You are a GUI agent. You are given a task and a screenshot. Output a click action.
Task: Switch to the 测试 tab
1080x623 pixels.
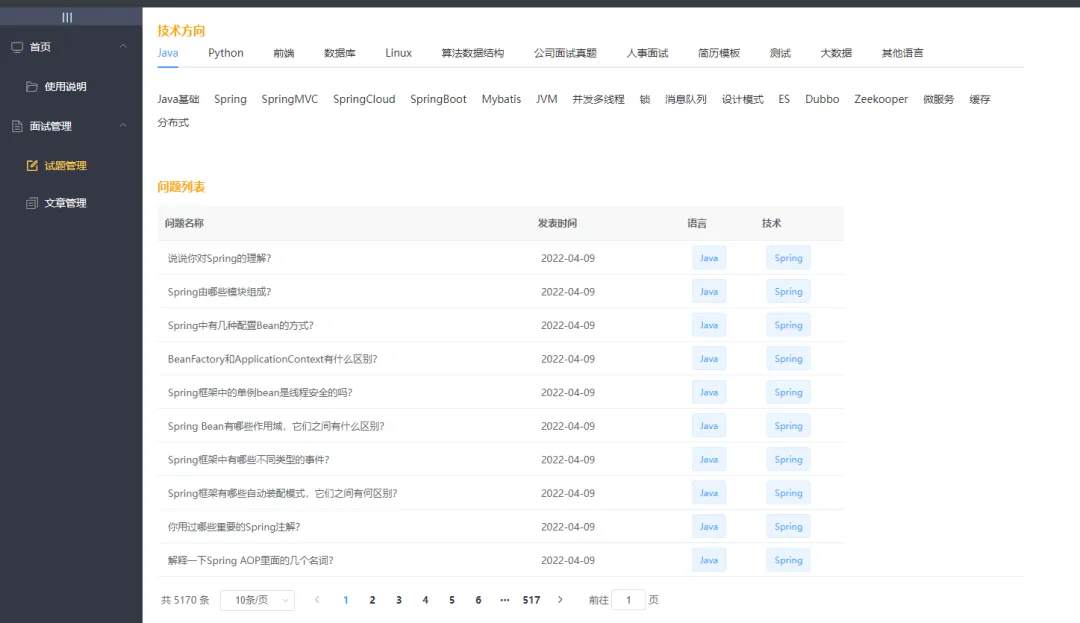(x=780, y=53)
